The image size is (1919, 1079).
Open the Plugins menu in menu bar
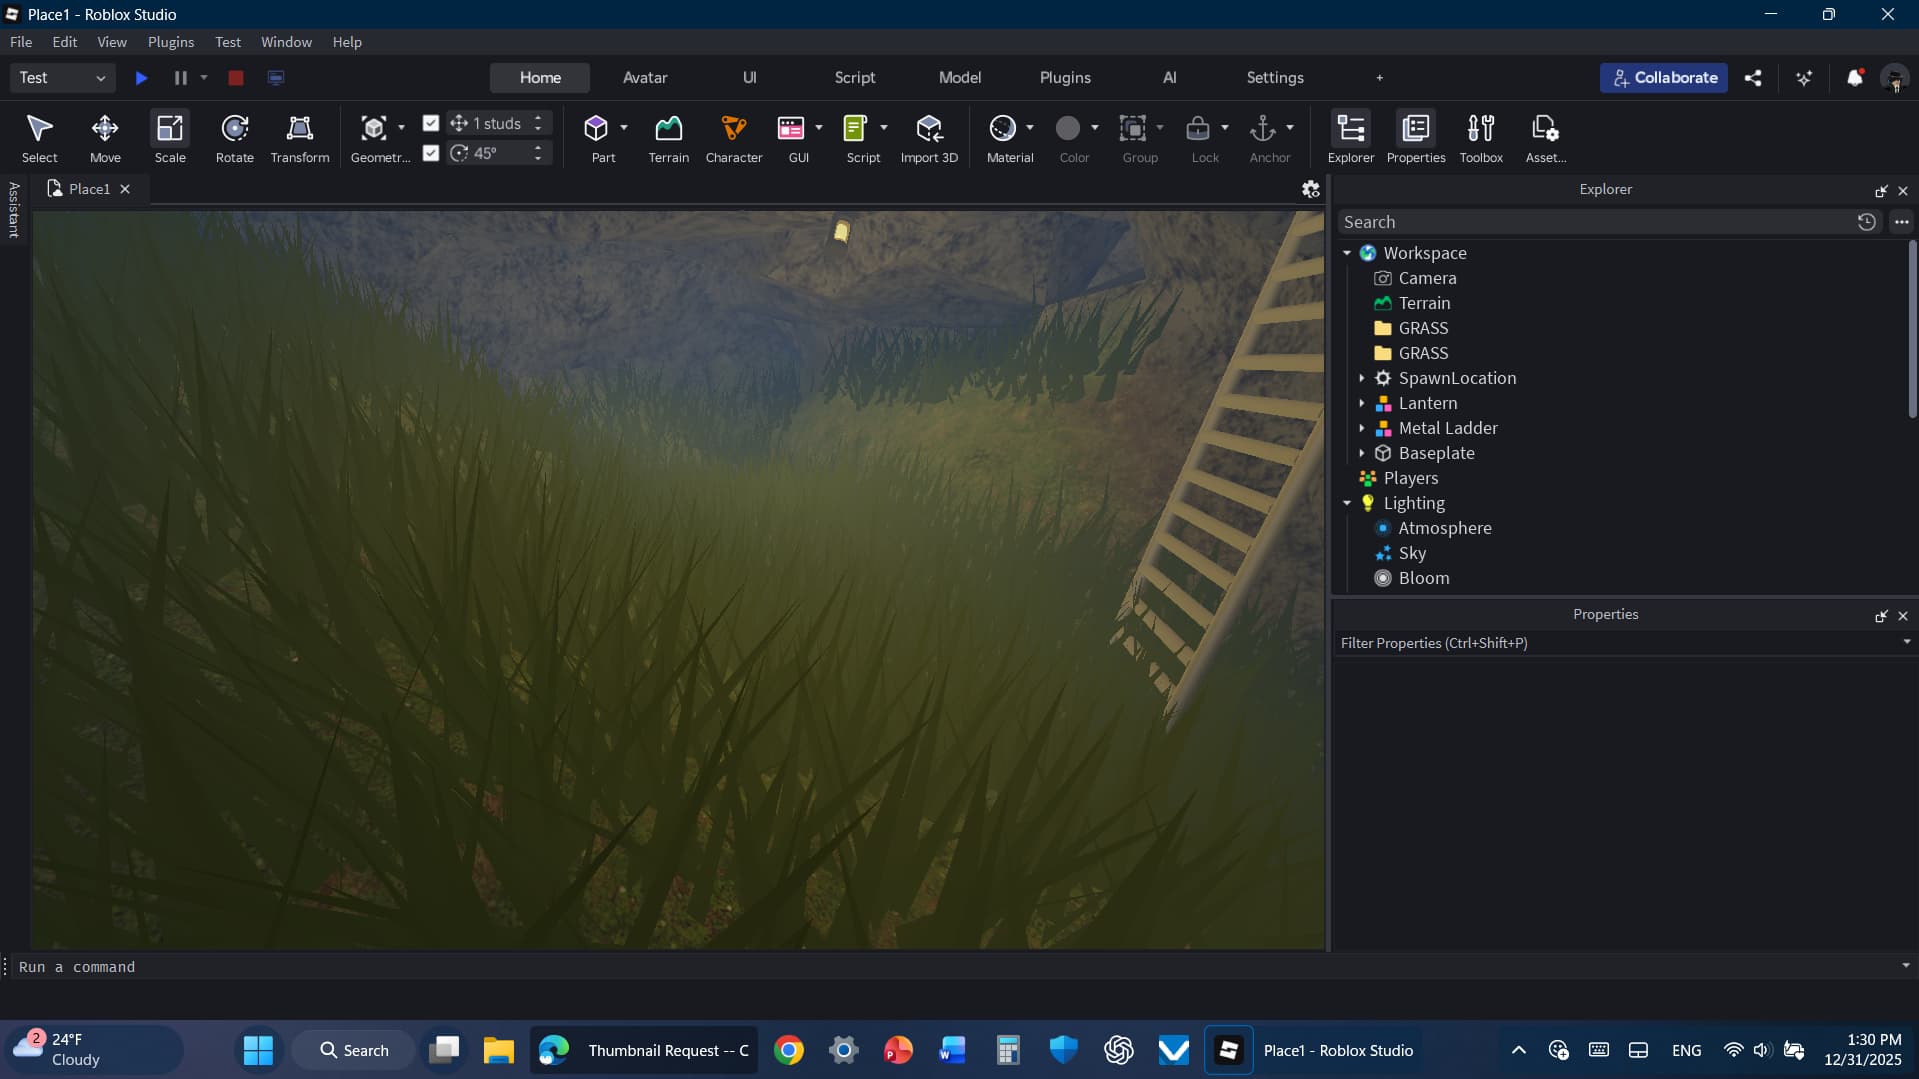[170, 42]
